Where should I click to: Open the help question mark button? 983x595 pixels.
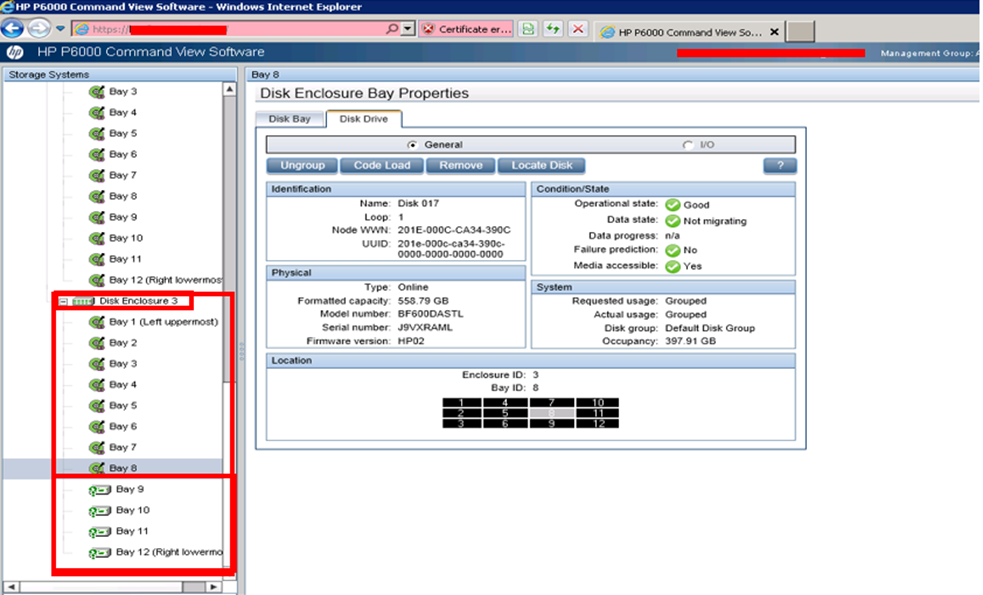[x=779, y=165]
